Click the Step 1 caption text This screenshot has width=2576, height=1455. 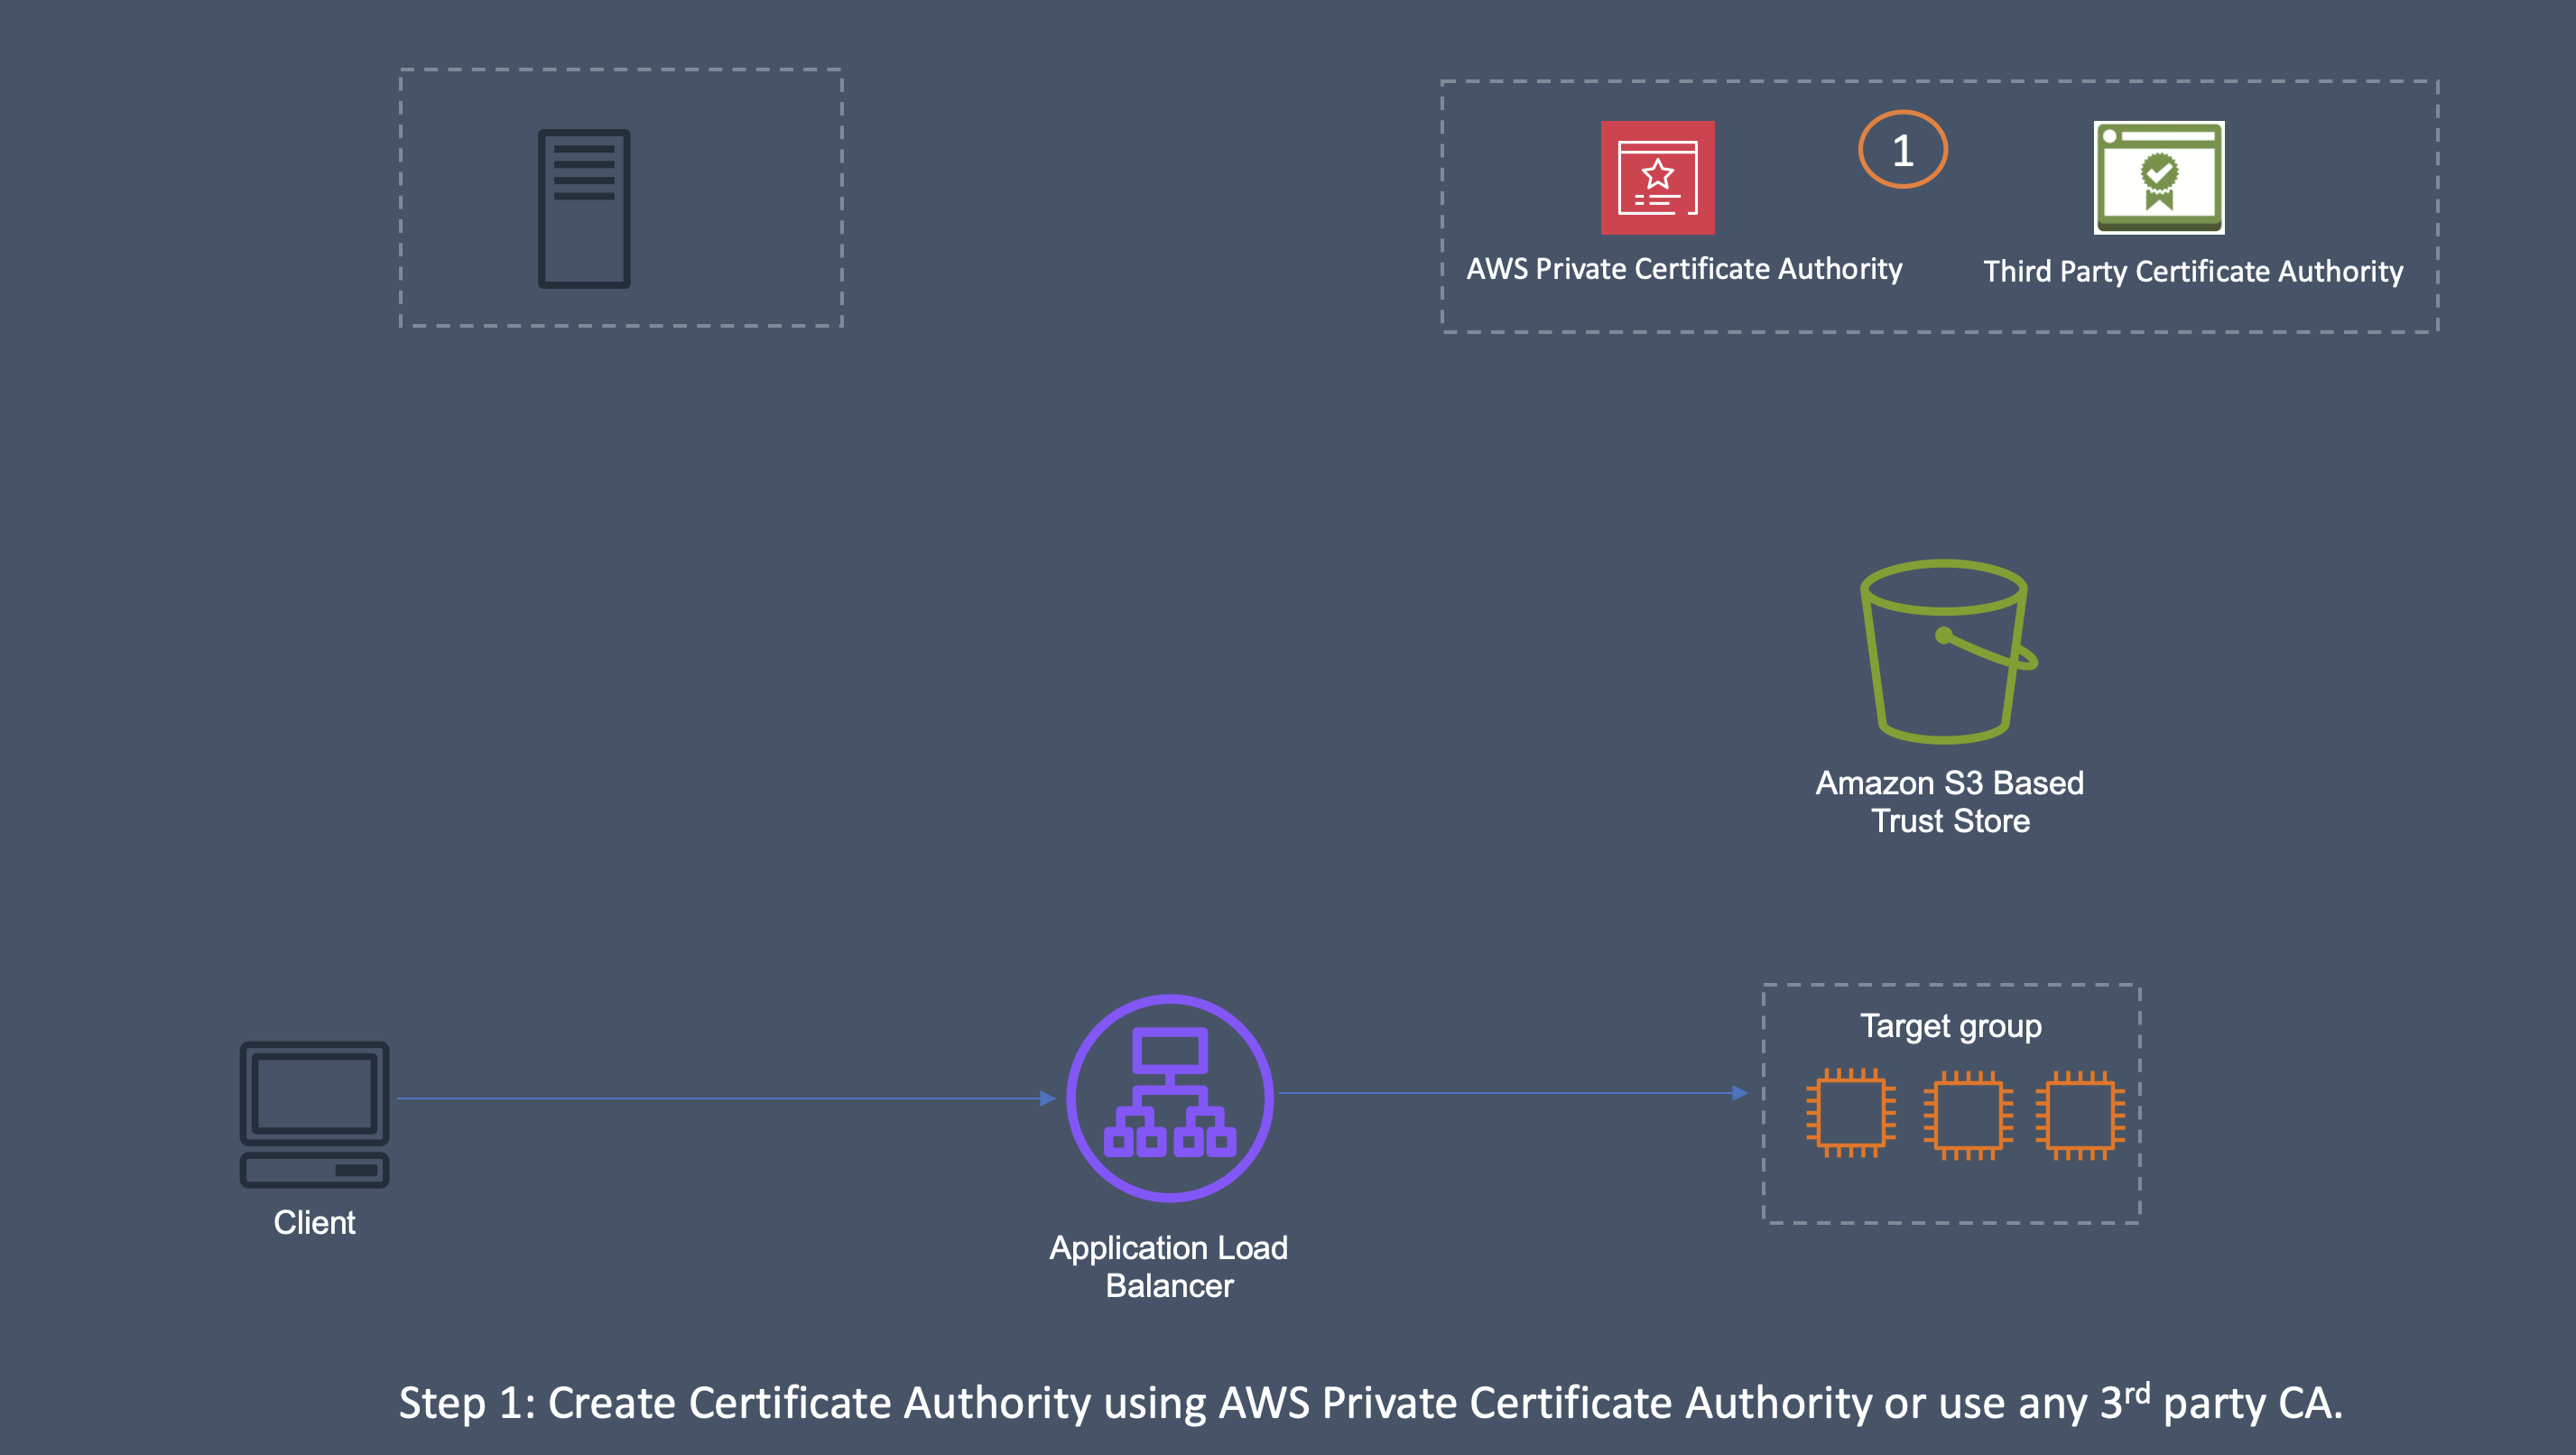1369,1402
